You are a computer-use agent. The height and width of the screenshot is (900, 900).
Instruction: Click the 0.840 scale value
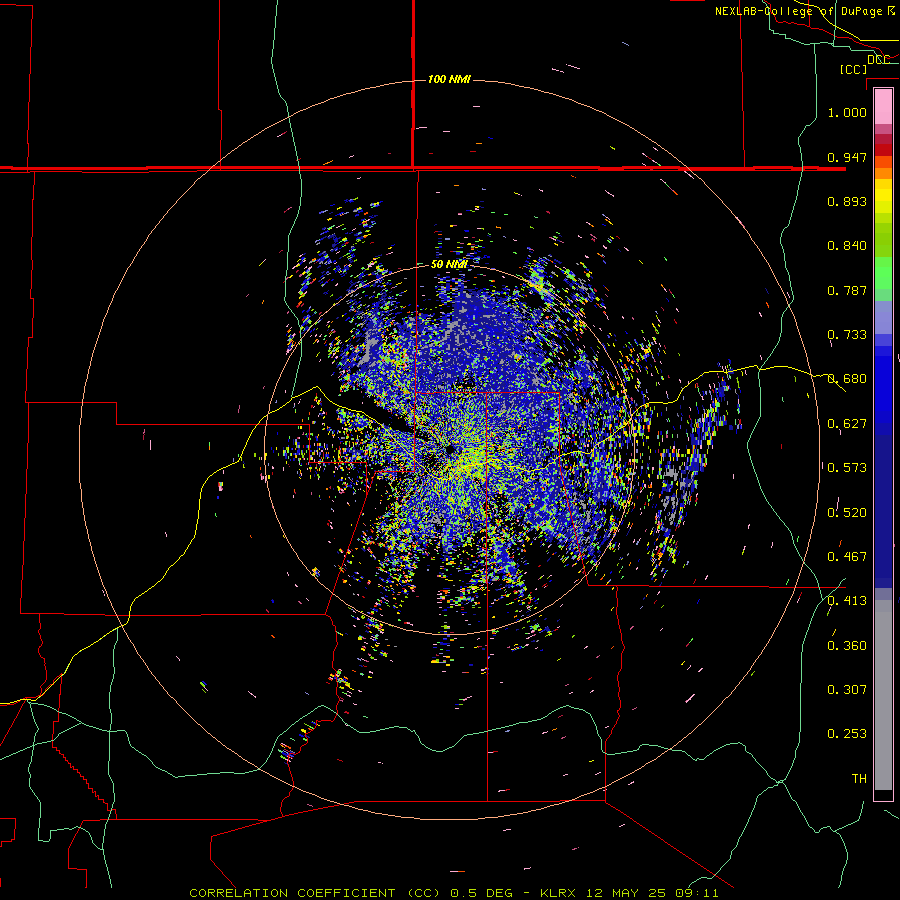[847, 246]
